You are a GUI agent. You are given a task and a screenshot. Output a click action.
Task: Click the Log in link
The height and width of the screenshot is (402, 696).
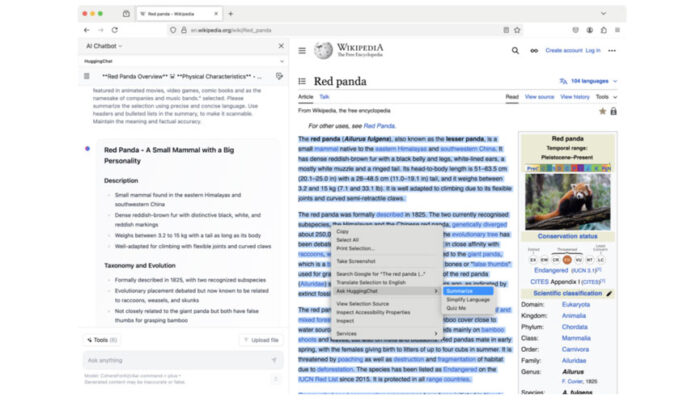pos(593,51)
